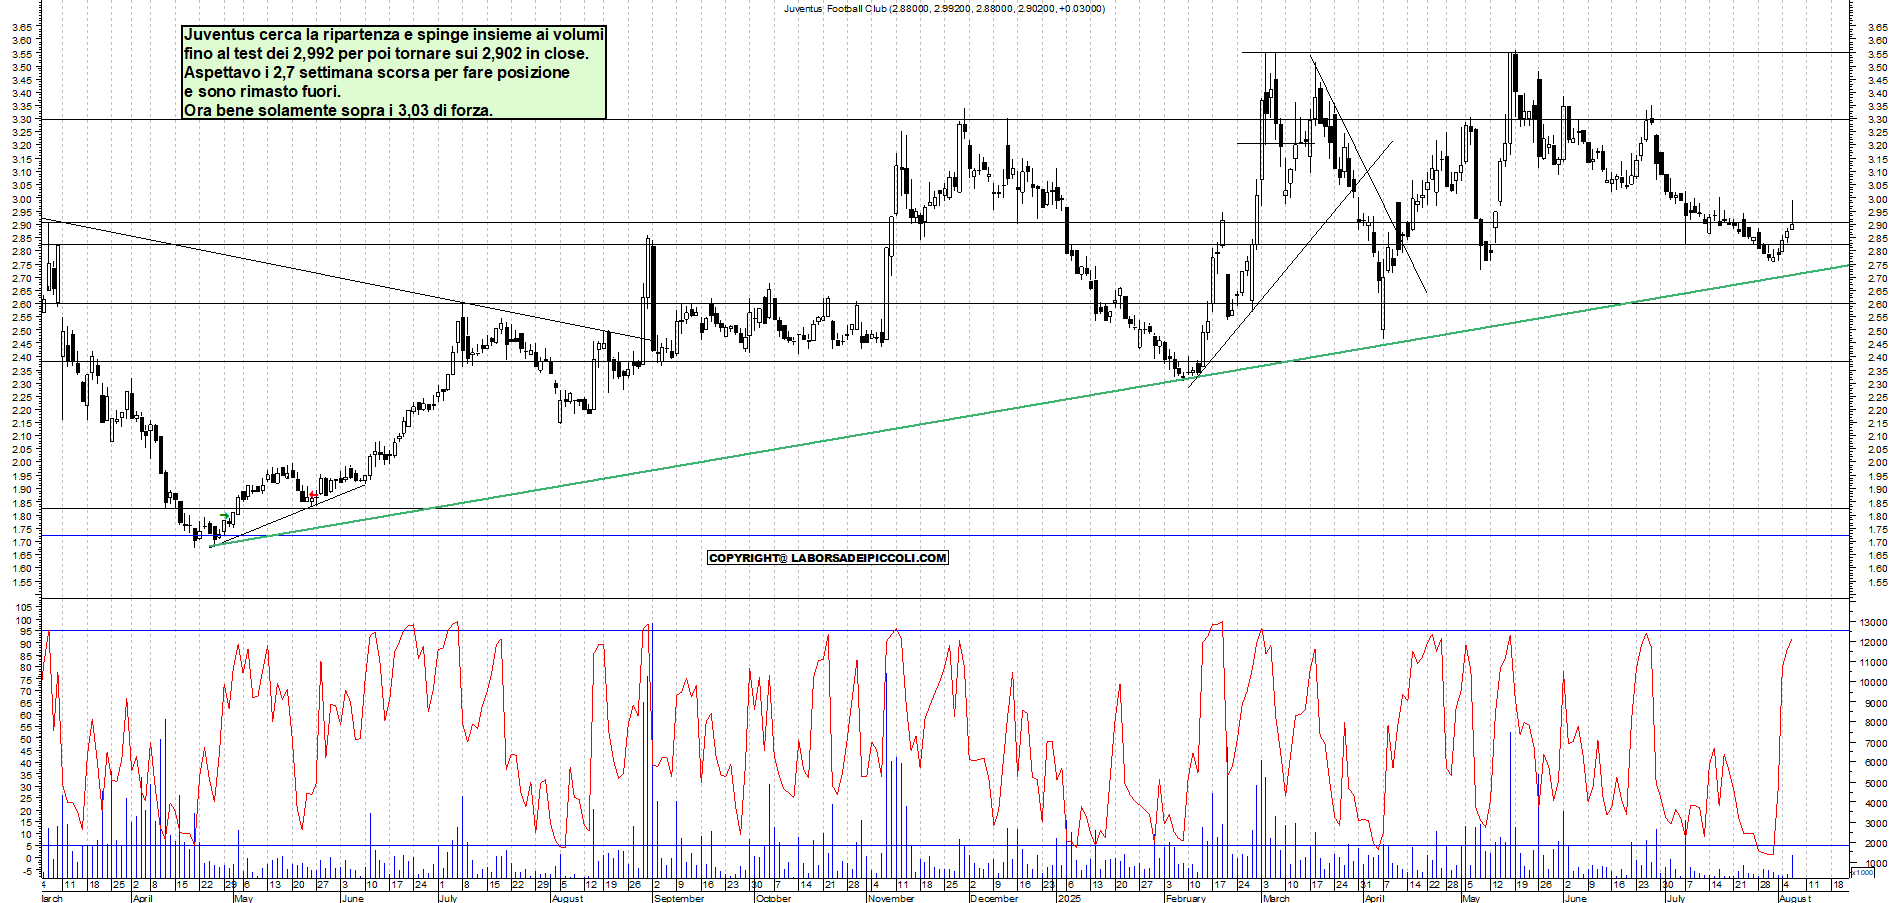Select "Ora bene solamente sopra i 3,03 di forza."

click(x=338, y=111)
